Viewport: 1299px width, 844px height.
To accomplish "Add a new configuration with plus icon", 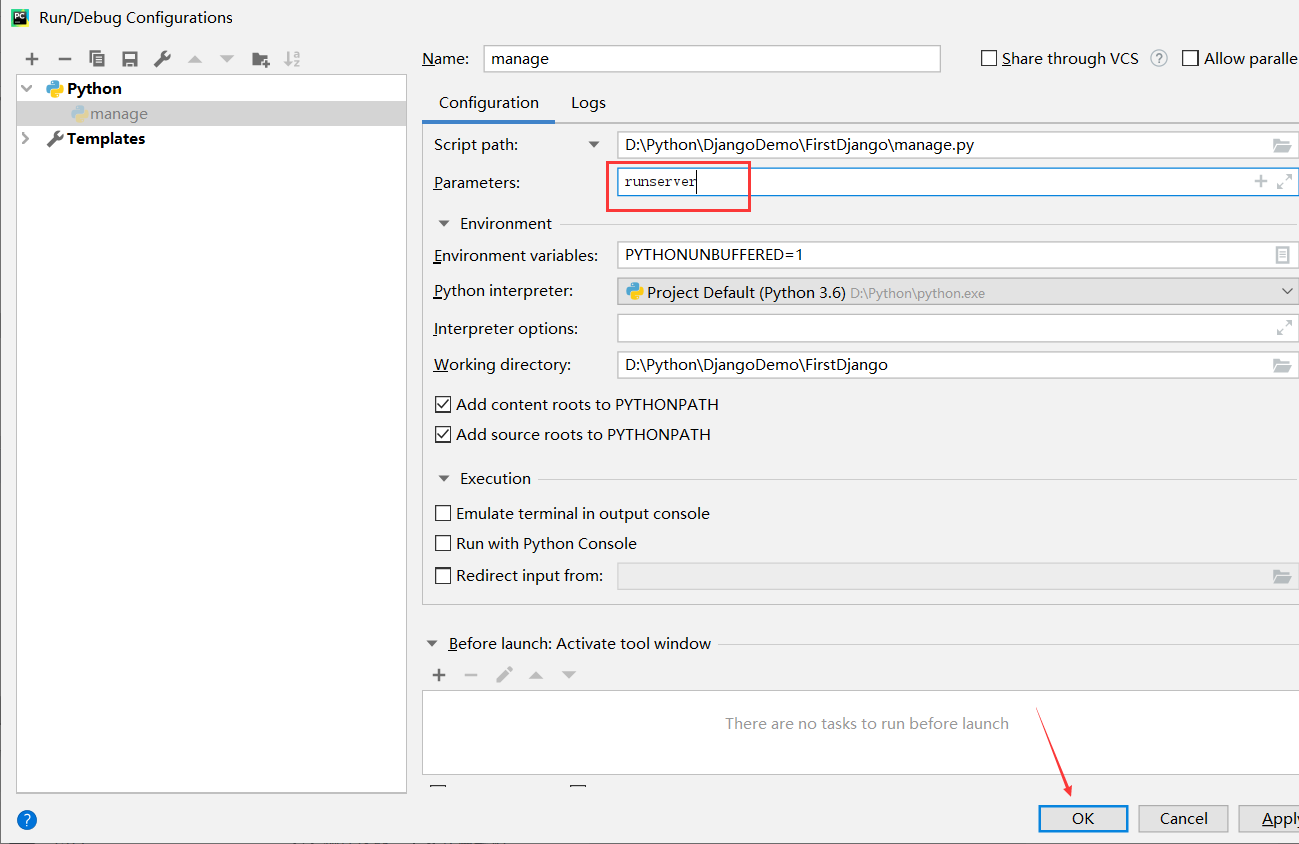I will (32, 59).
